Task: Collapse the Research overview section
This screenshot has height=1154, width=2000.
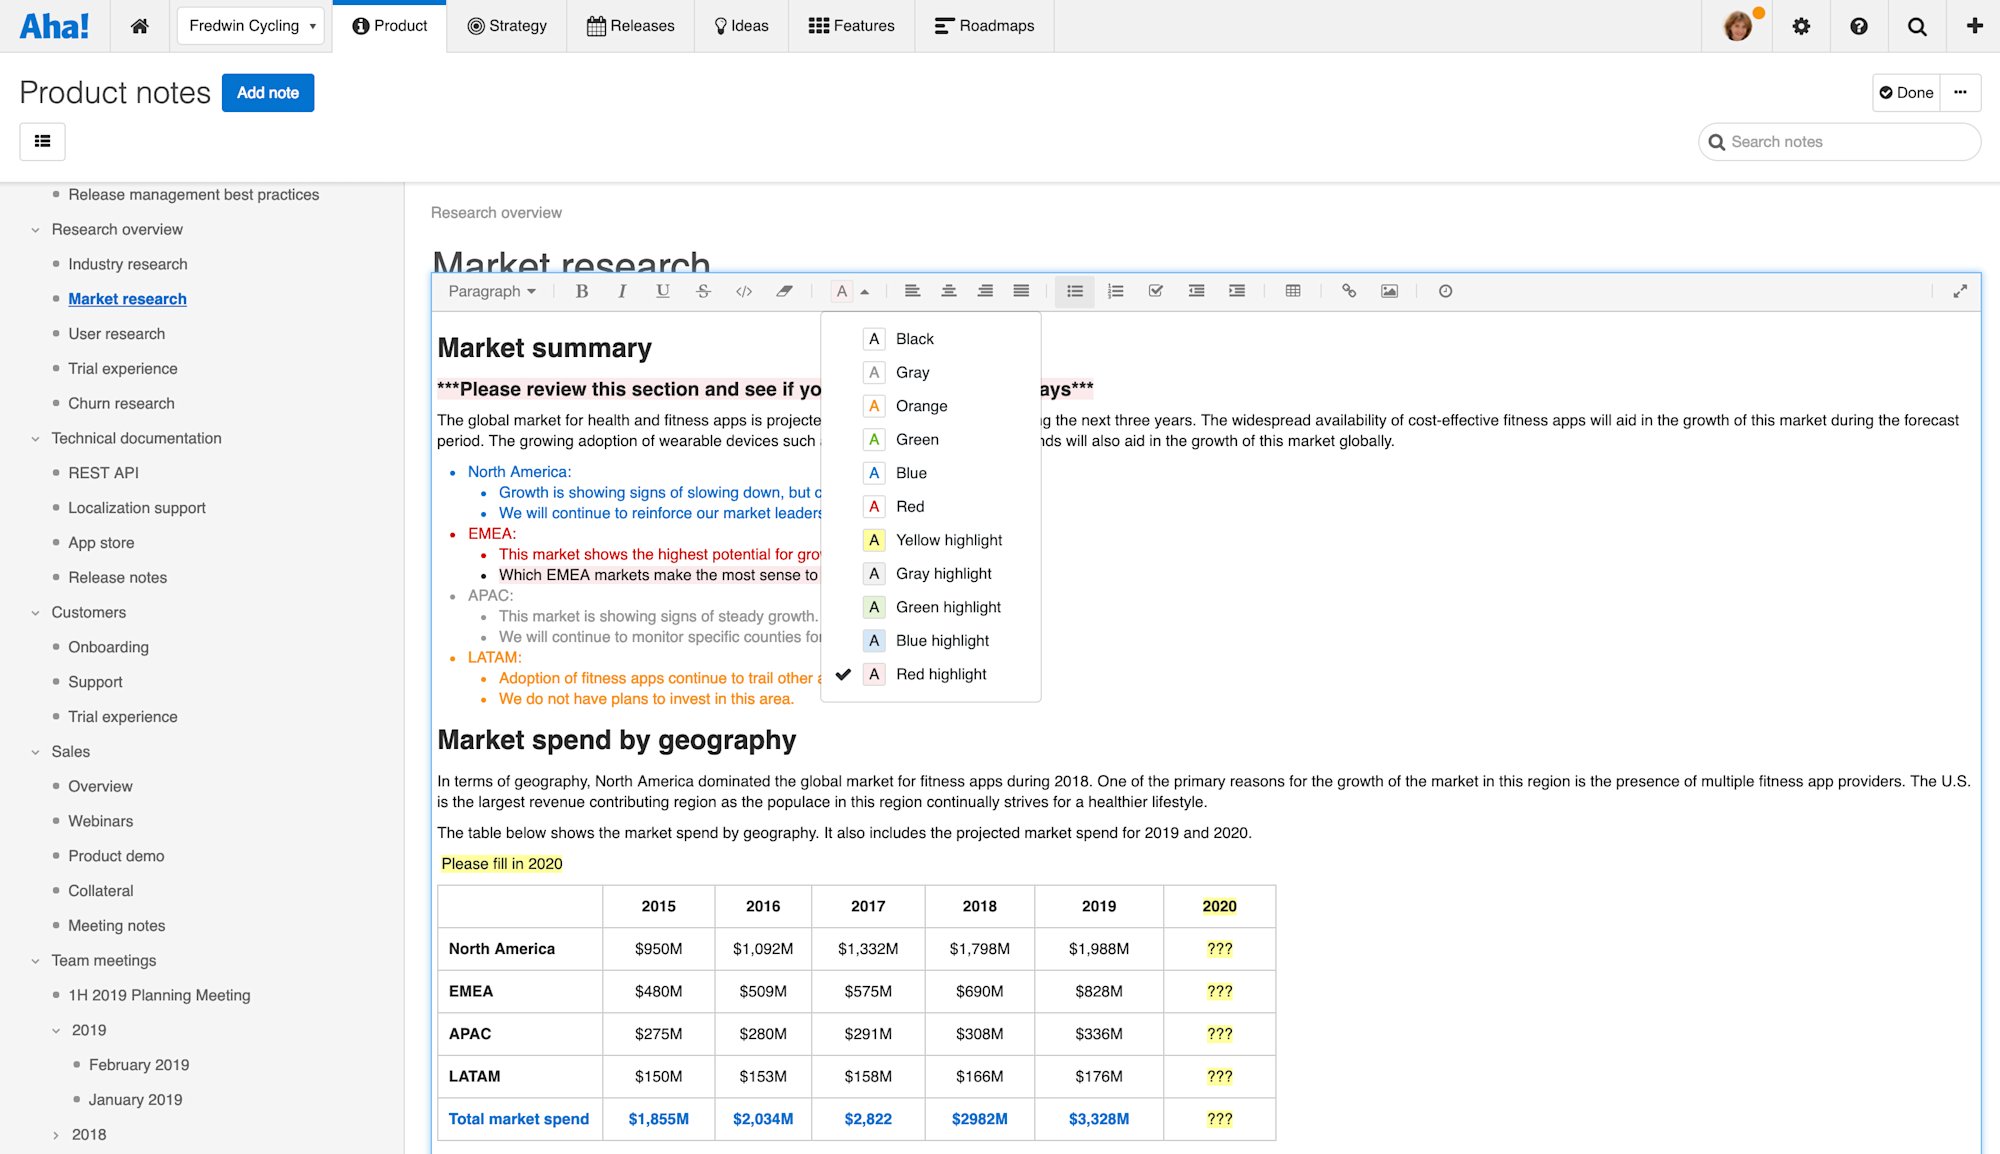Action: [x=36, y=229]
